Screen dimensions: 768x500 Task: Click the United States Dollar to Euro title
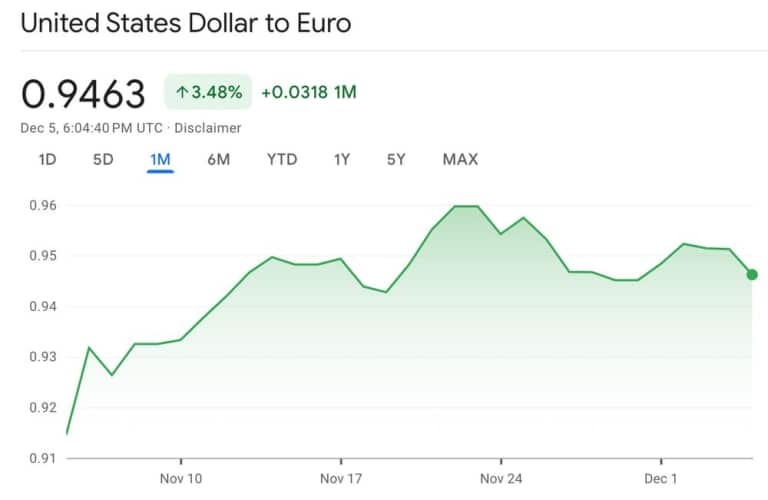pyautogui.click(x=186, y=23)
